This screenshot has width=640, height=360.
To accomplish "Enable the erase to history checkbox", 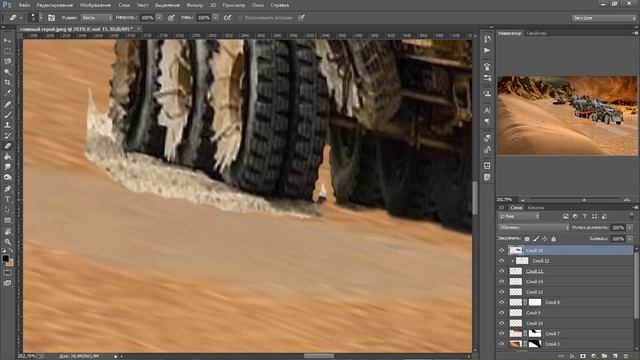I will 240,18.
